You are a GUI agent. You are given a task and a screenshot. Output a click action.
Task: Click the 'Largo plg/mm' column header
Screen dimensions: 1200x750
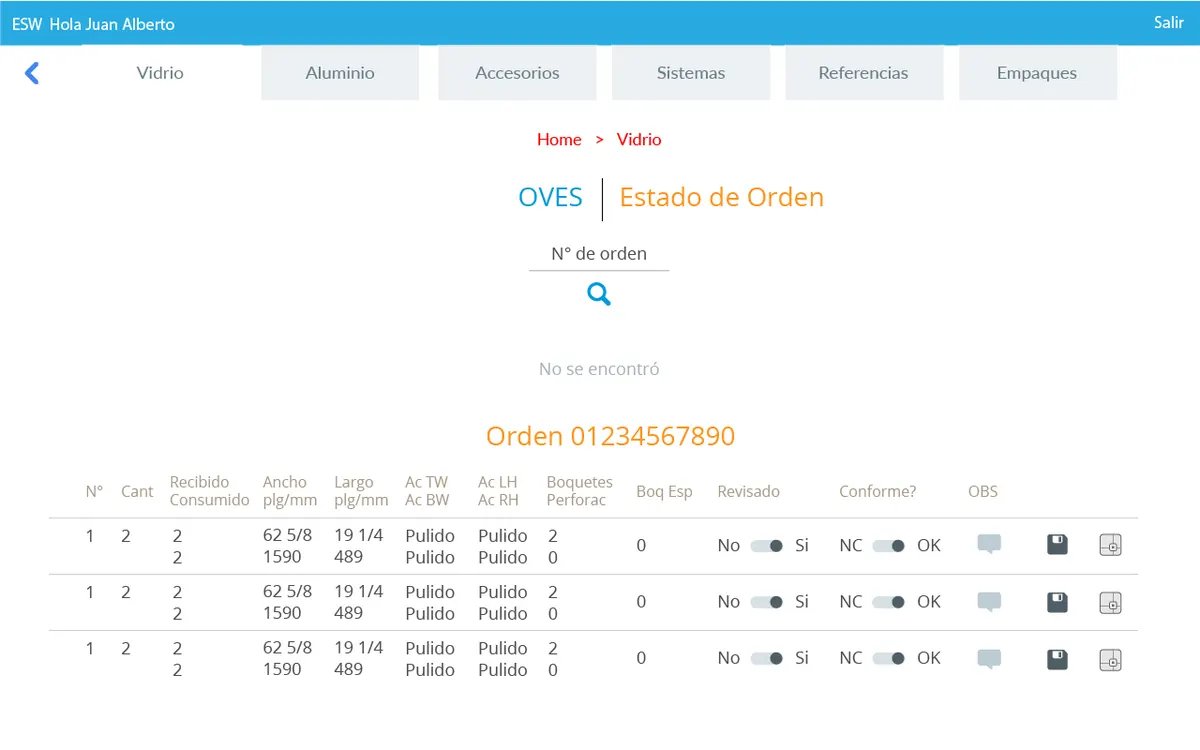click(361, 491)
